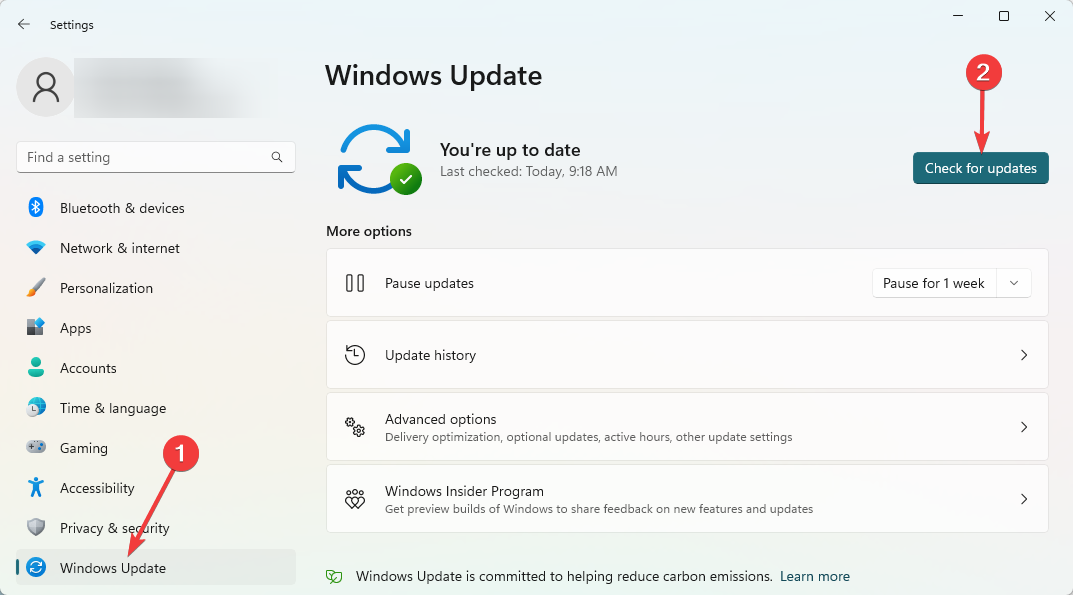The width and height of the screenshot is (1073, 595).
Task: Click the Time & language globe icon
Action: tap(36, 407)
